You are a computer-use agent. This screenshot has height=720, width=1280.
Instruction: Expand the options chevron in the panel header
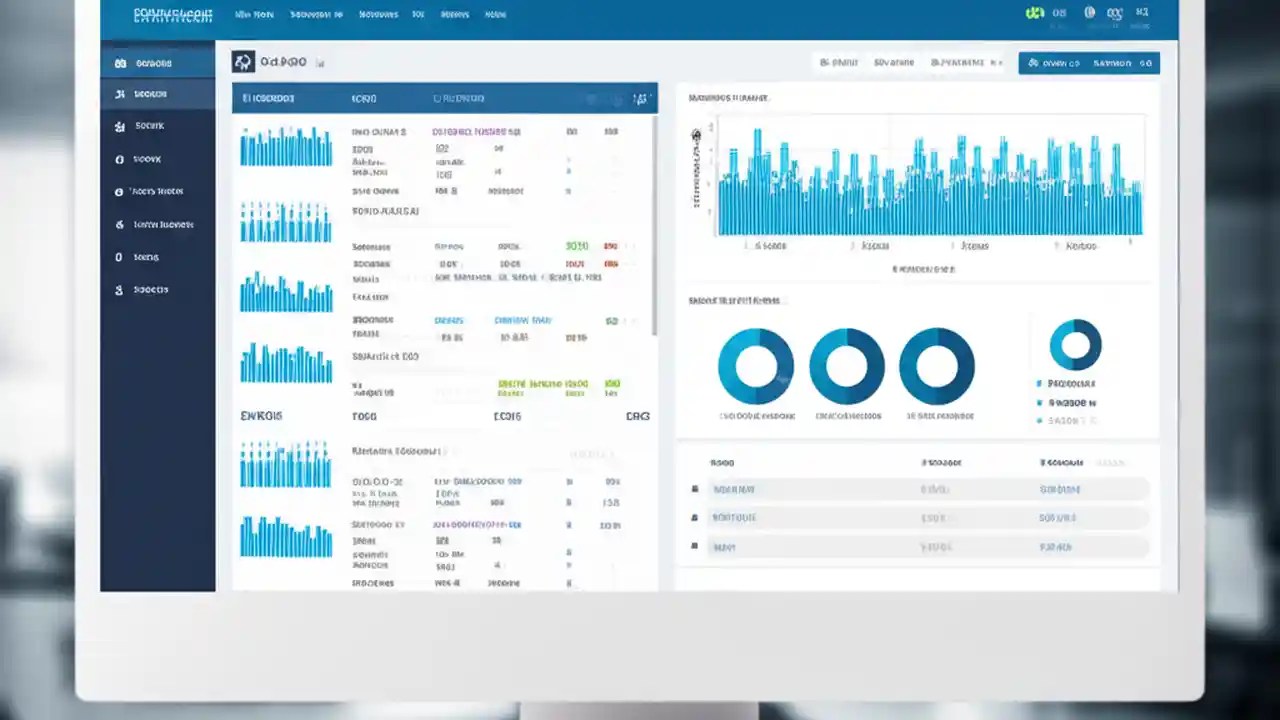[640, 98]
